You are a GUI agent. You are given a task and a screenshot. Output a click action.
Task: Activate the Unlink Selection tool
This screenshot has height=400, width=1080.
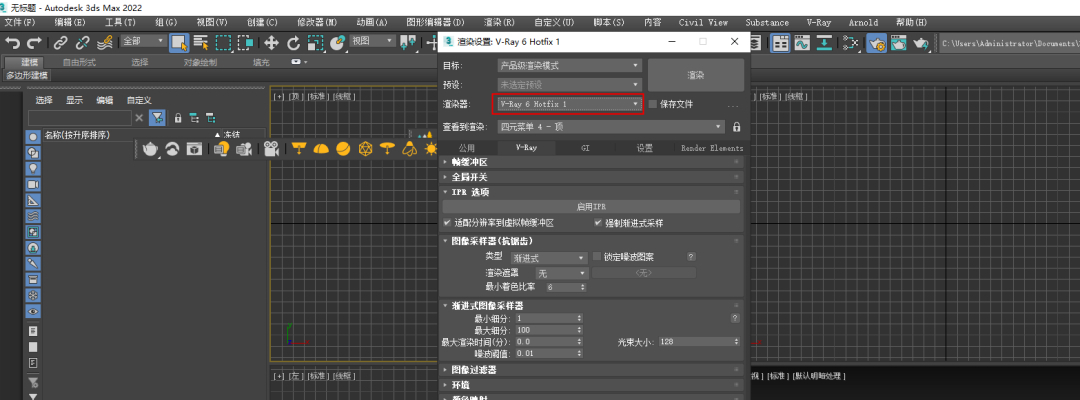pos(83,43)
